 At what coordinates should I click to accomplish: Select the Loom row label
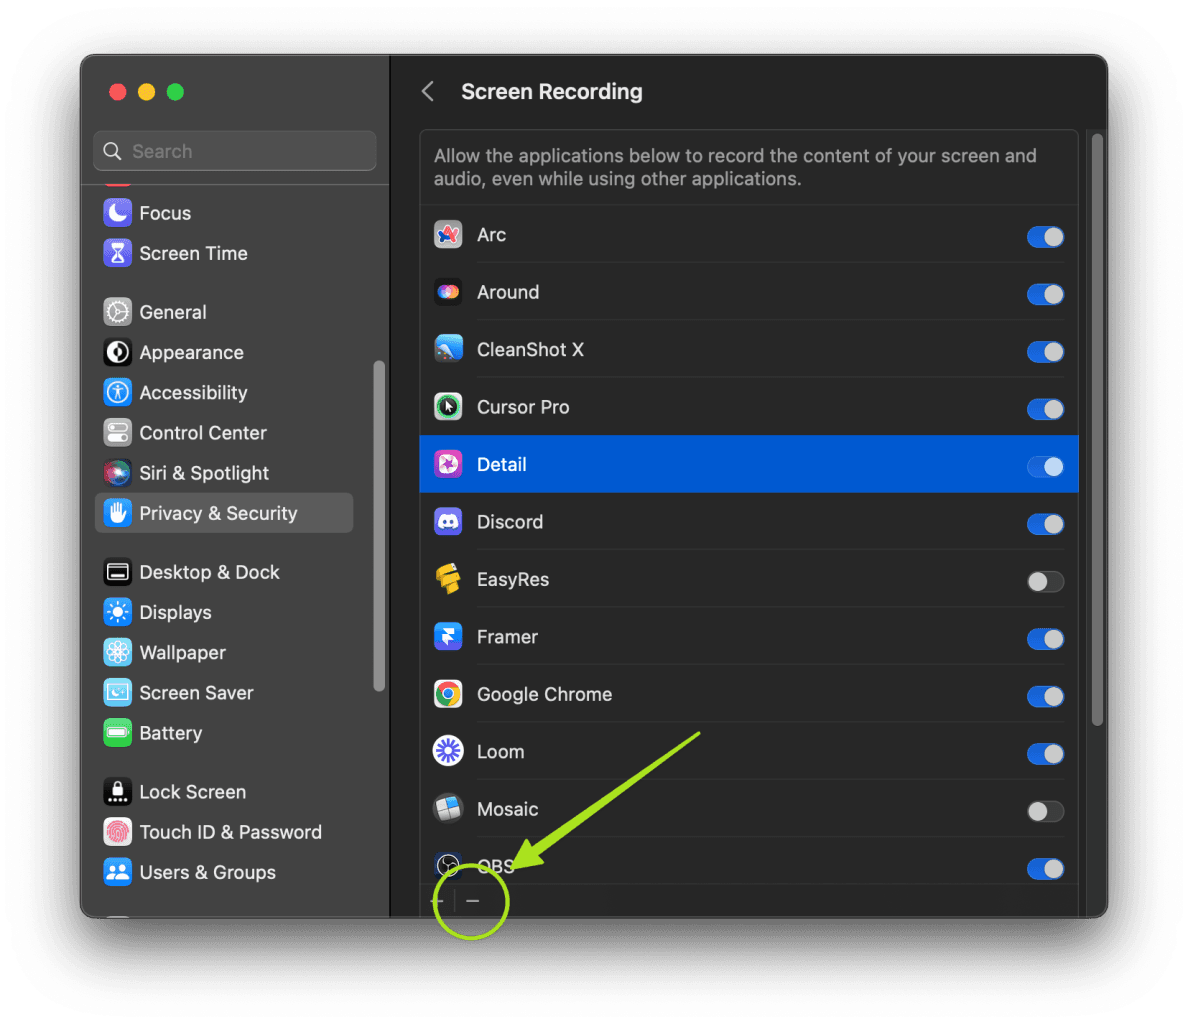coord(500,752)
